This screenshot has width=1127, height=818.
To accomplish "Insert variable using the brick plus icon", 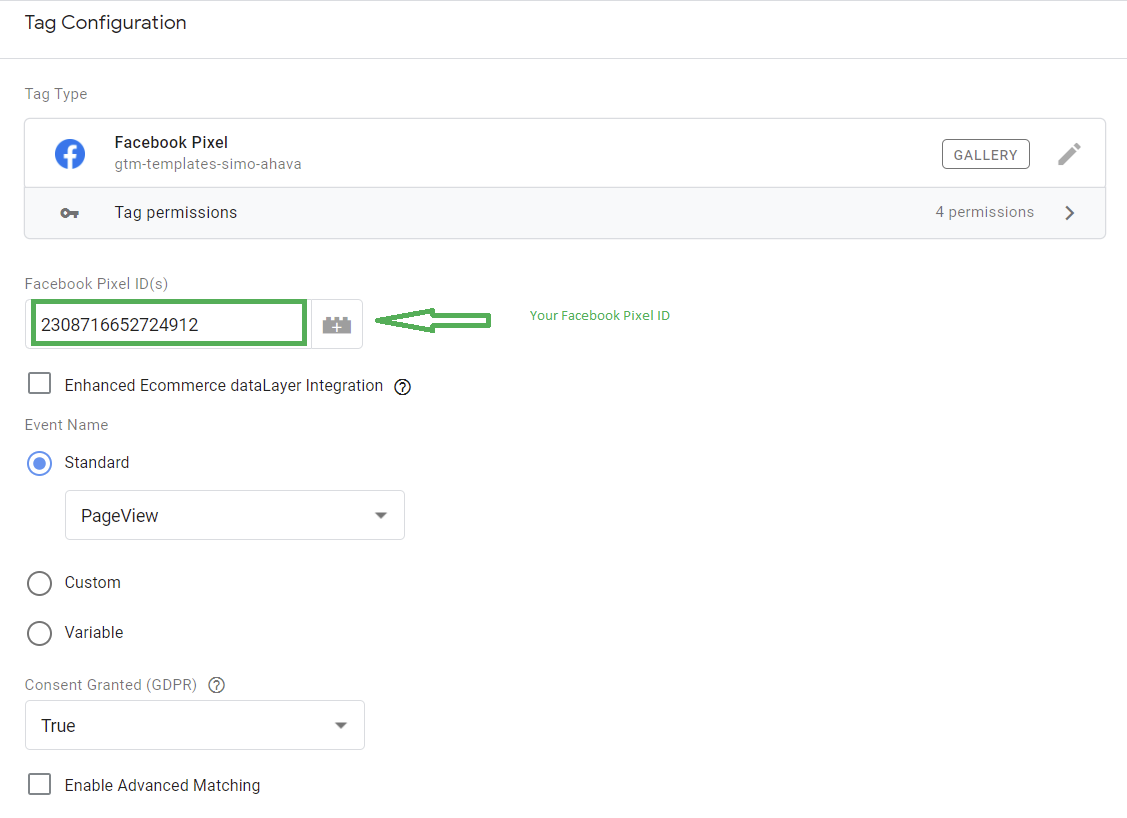I will 336,325.
